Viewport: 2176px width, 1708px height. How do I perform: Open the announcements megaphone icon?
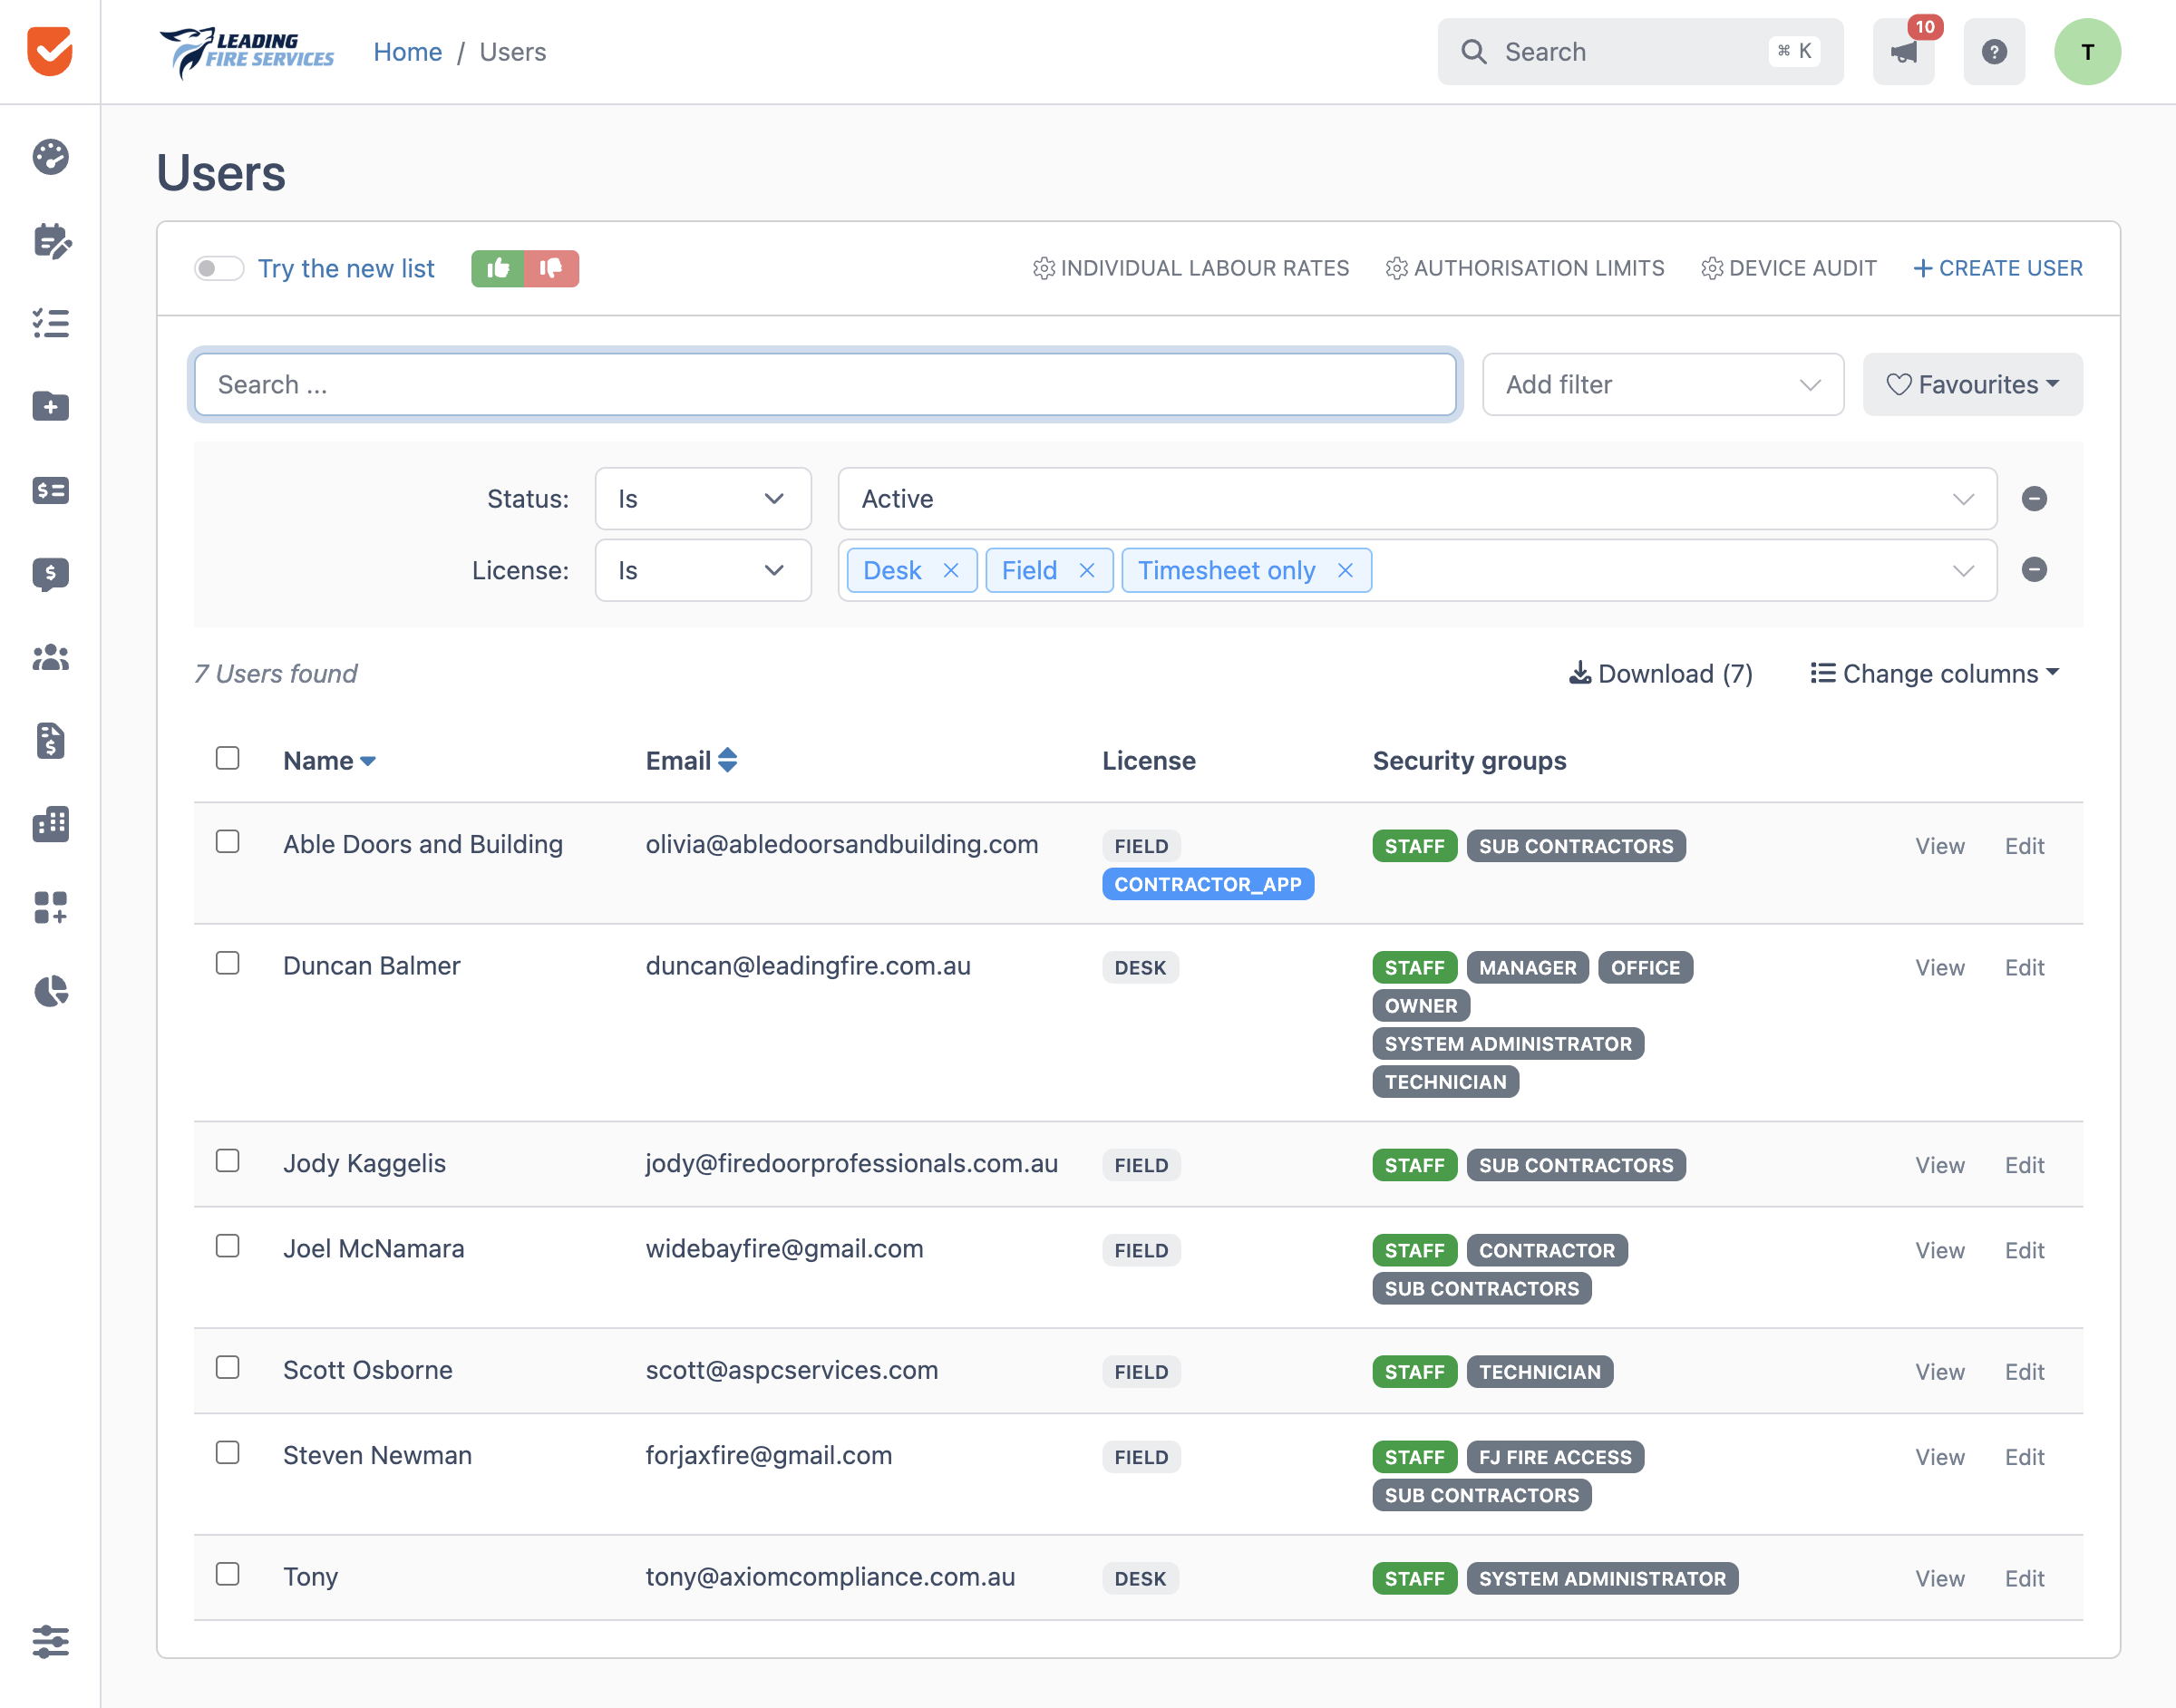[x=1903, y=52]
